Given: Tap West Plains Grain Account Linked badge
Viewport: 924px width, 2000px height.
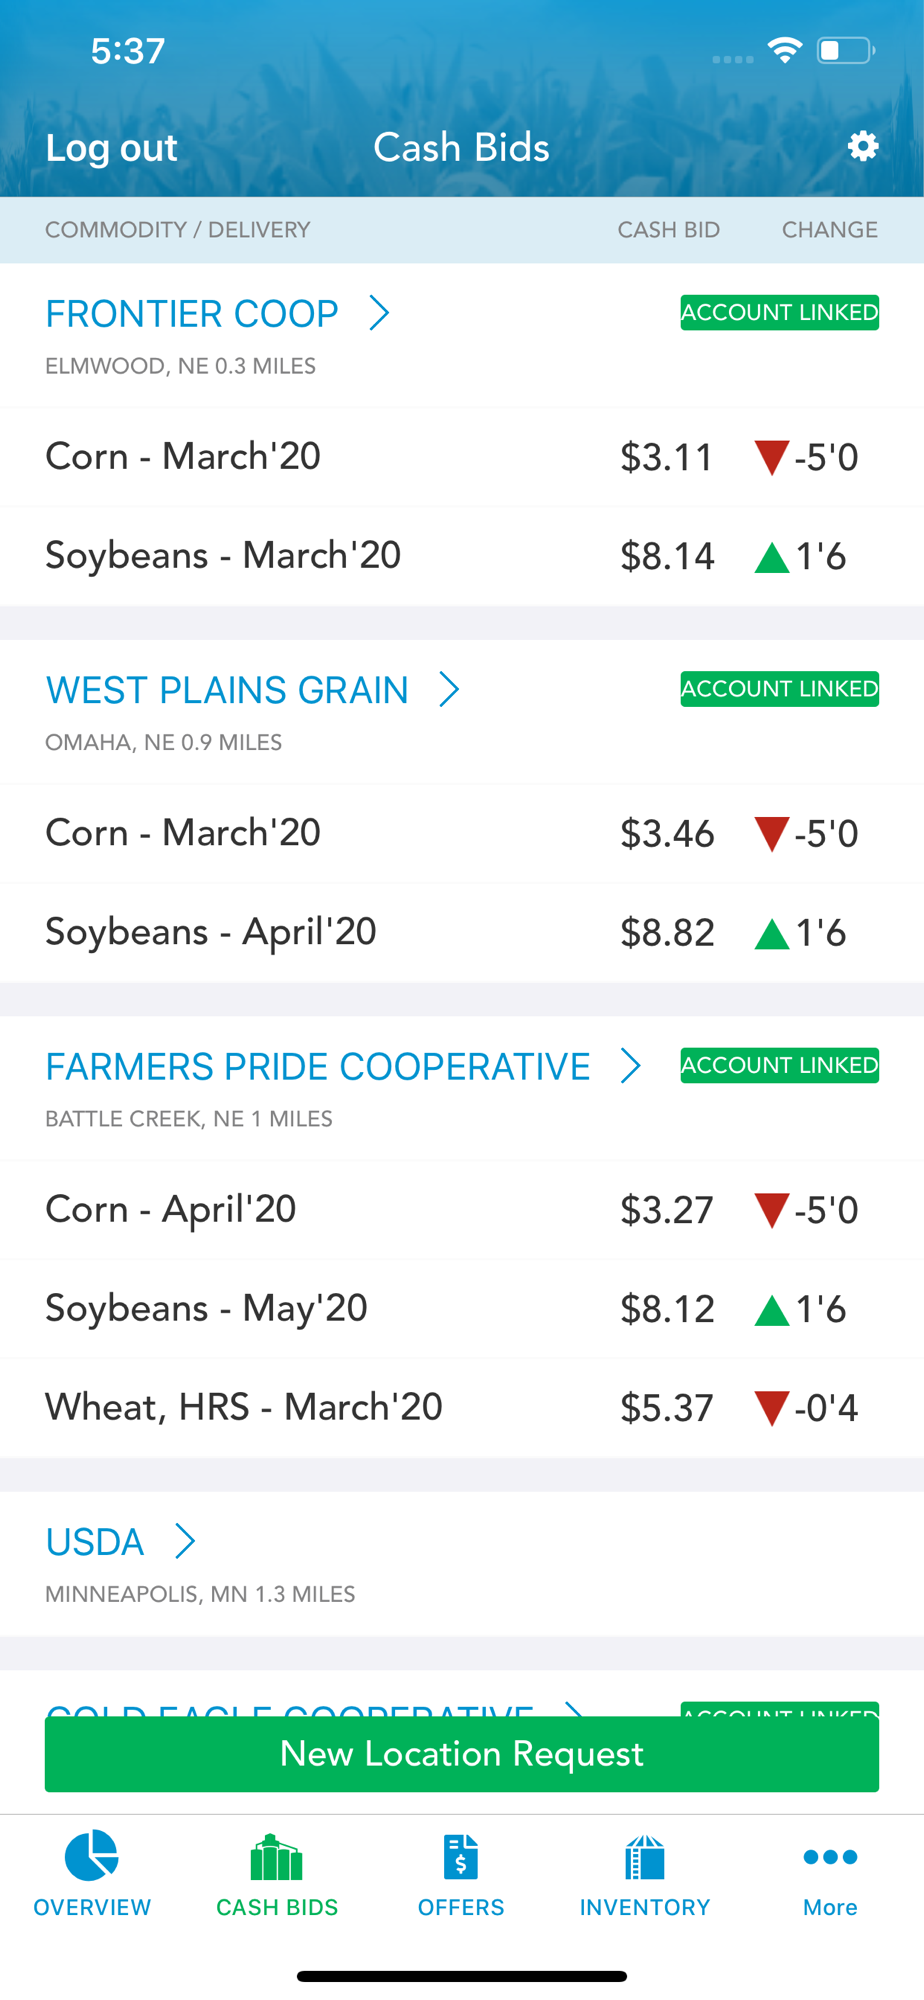Looking at the screenshot, I should coord(780,689).
